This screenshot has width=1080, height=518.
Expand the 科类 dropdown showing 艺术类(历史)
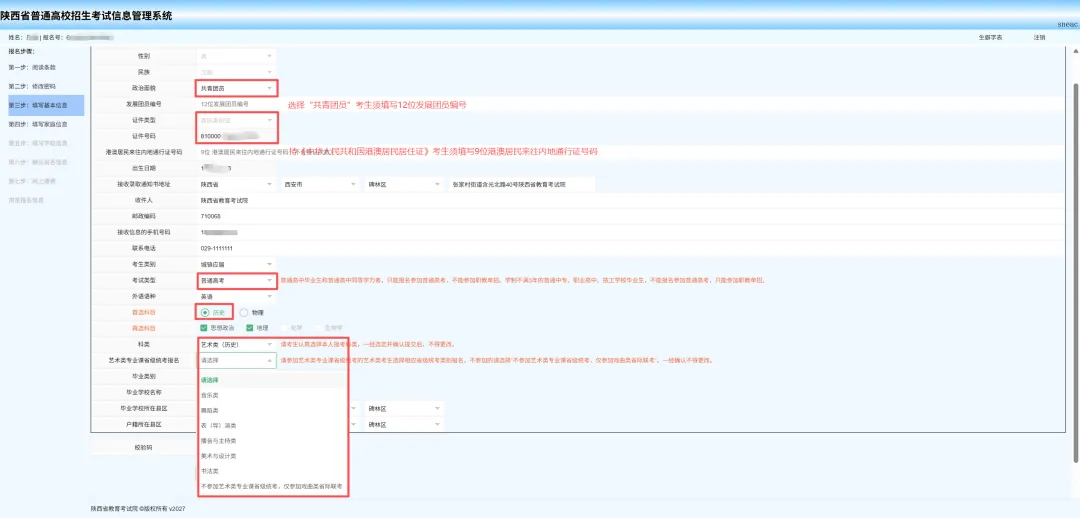[236, 344]
